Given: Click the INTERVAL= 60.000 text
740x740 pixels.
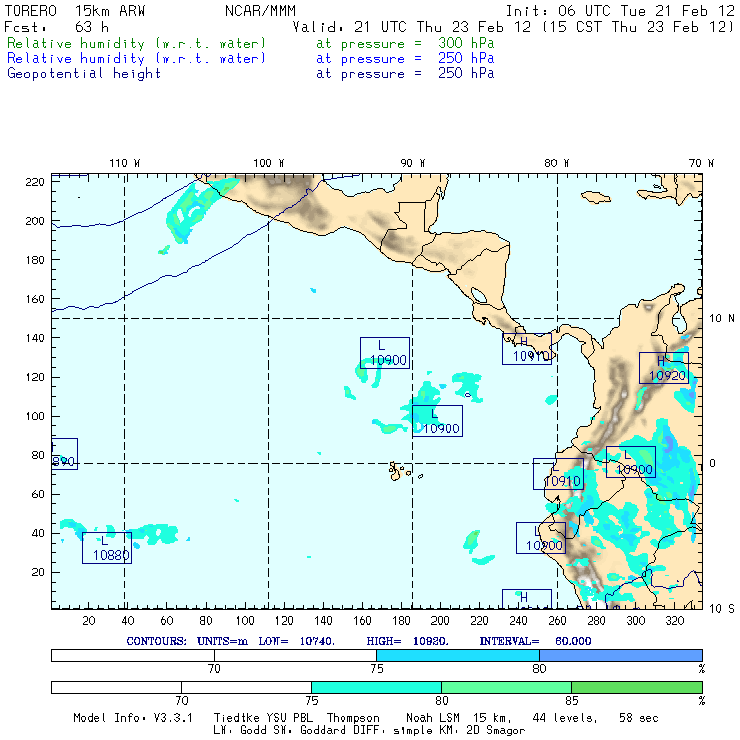Looking at the screenshot, I should click(535, 641).
